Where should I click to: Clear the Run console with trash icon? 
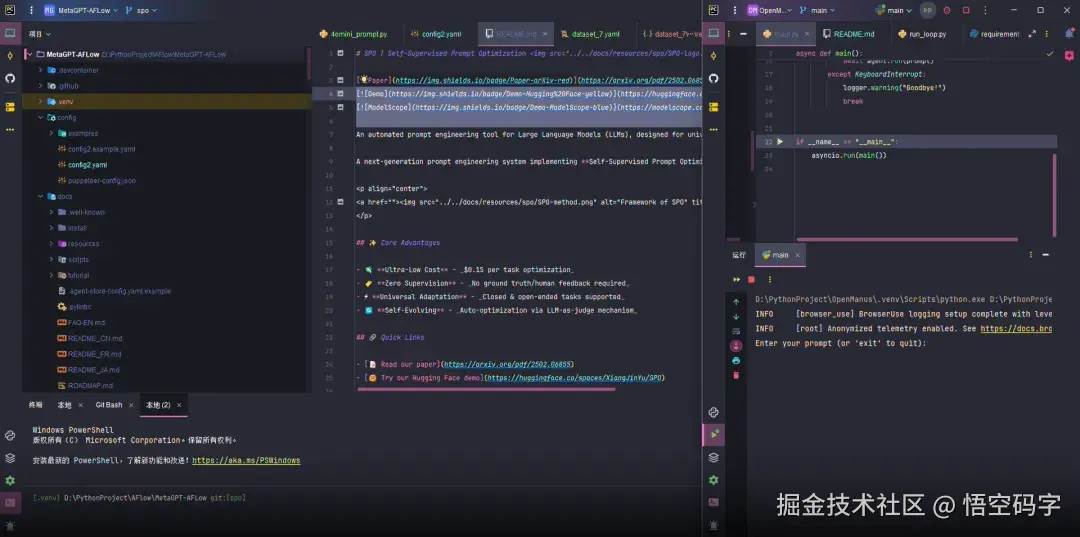[736, 375]
